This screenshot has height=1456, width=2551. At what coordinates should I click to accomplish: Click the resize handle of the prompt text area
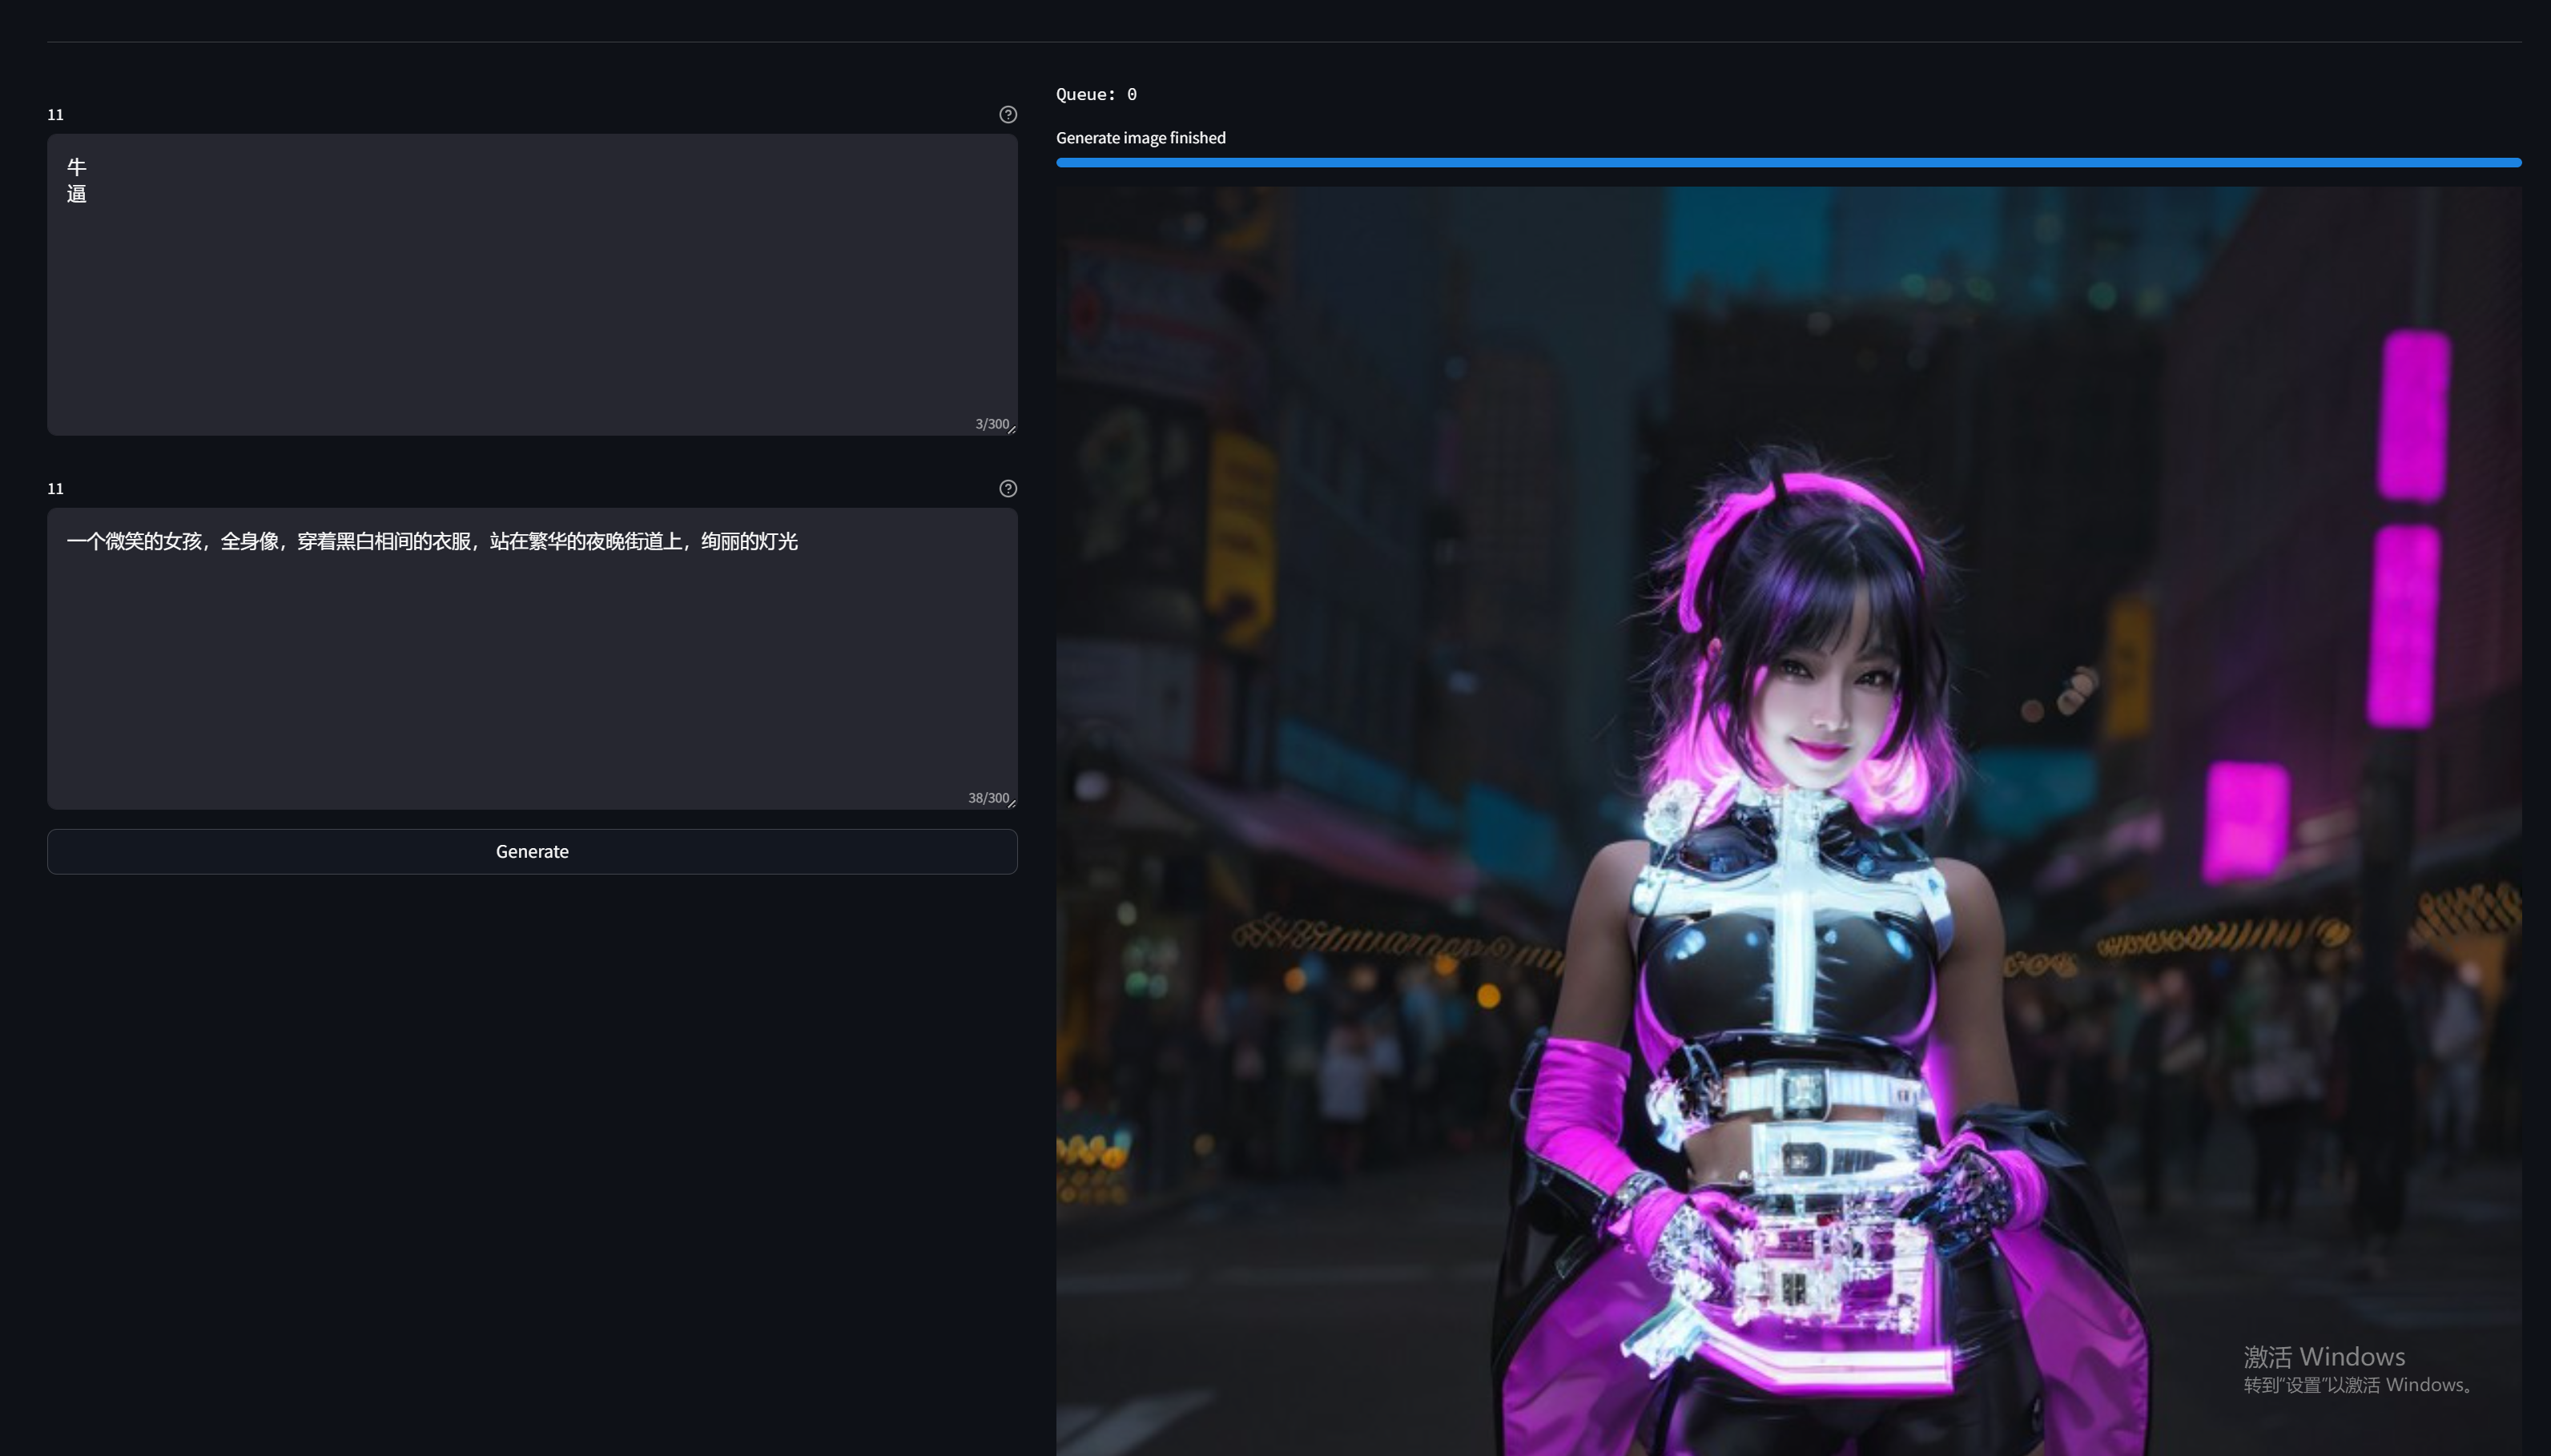1012,804
